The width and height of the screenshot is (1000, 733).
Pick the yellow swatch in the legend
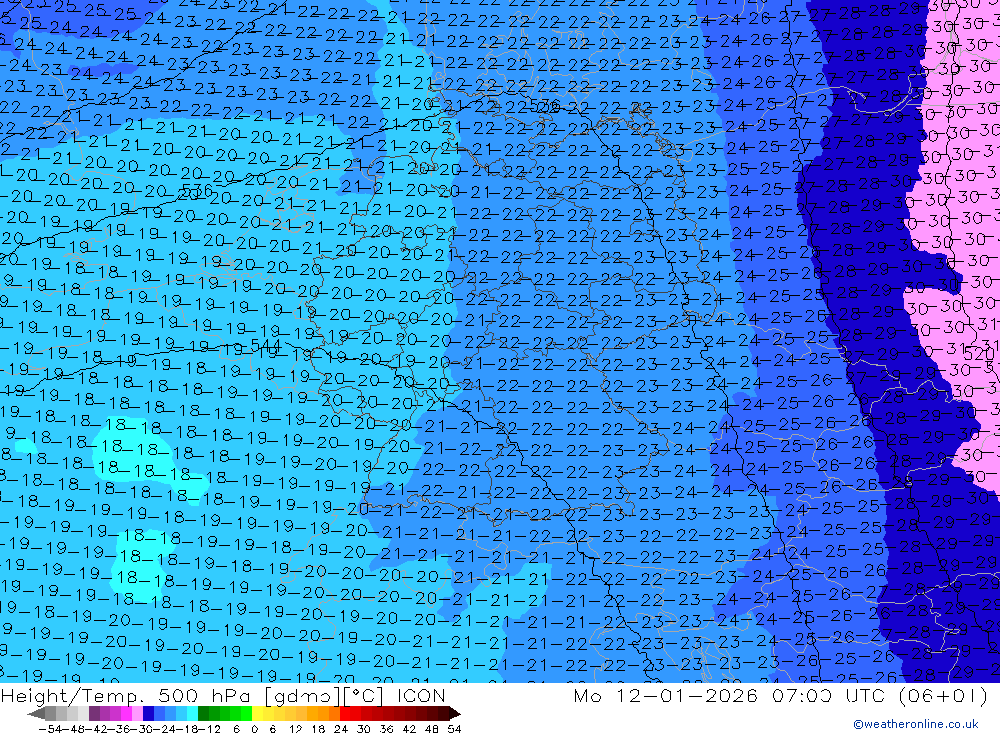tap(258, 713)
